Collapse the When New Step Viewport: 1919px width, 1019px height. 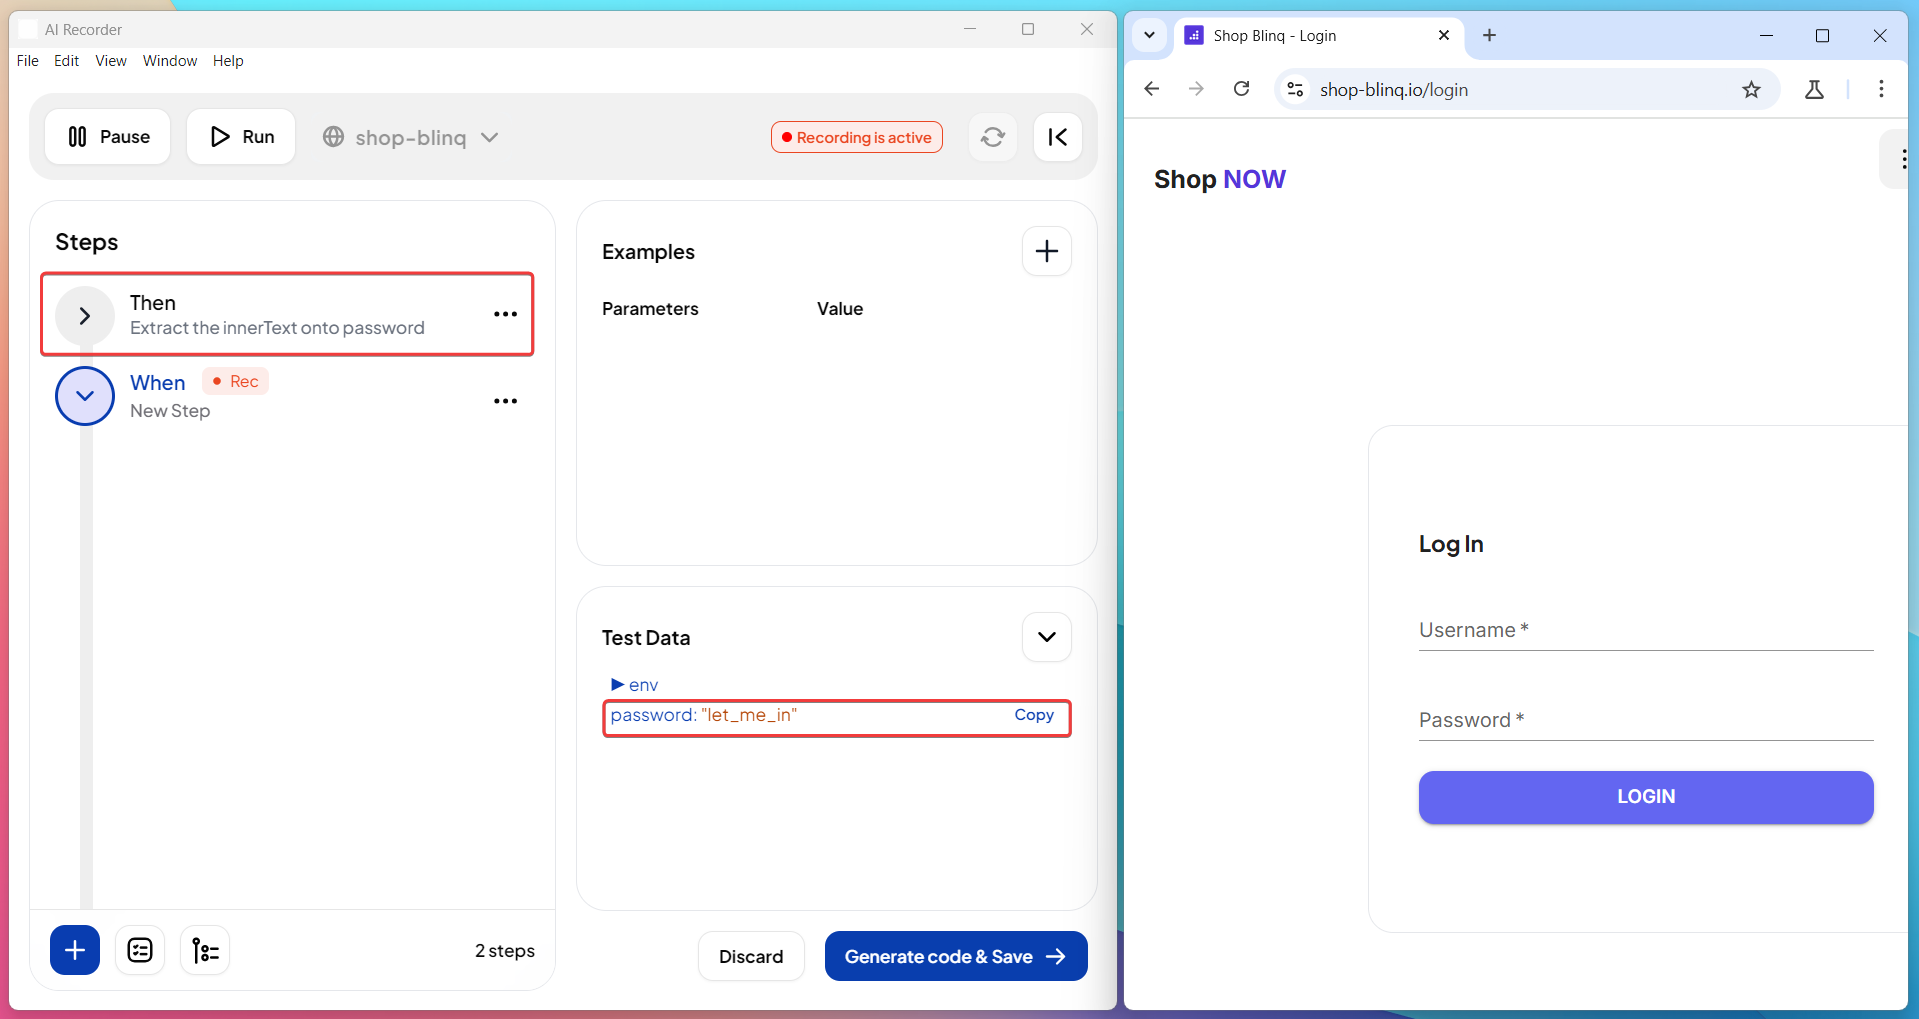(x=85, y=396)
